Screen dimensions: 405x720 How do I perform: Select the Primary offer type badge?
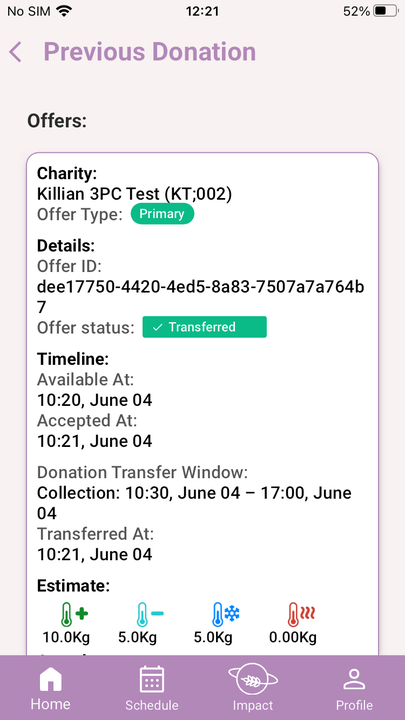163,214
